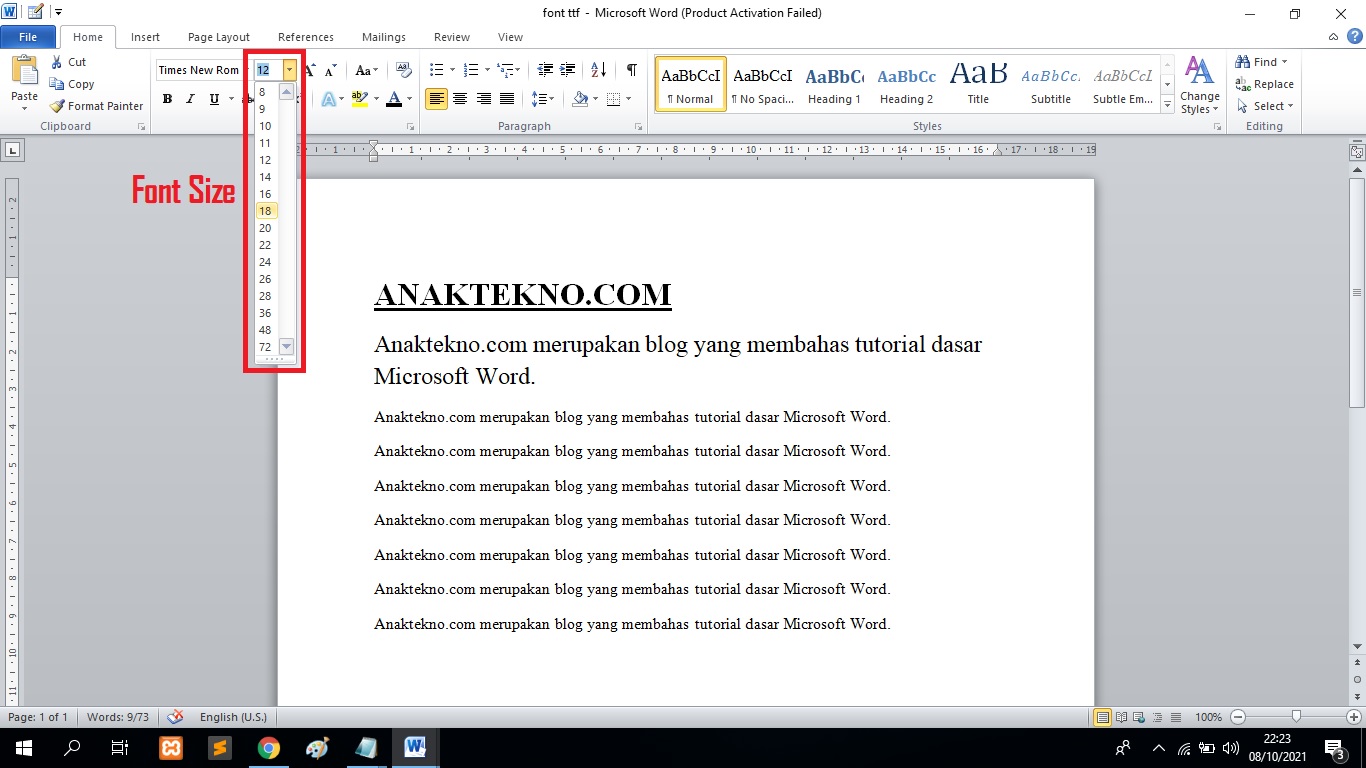Check proofing errors in the status bar

(175, 717)
